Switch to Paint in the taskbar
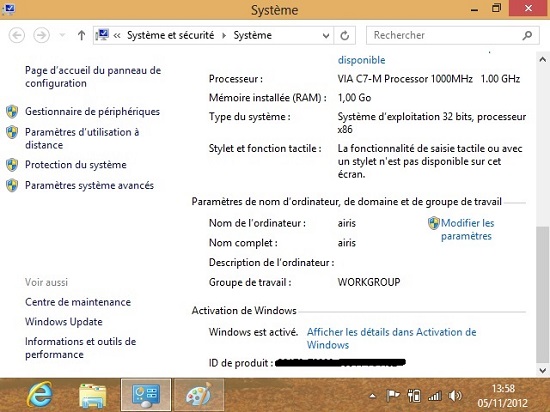The width and height of the screenshot is (550, 412). pos(199,395)
